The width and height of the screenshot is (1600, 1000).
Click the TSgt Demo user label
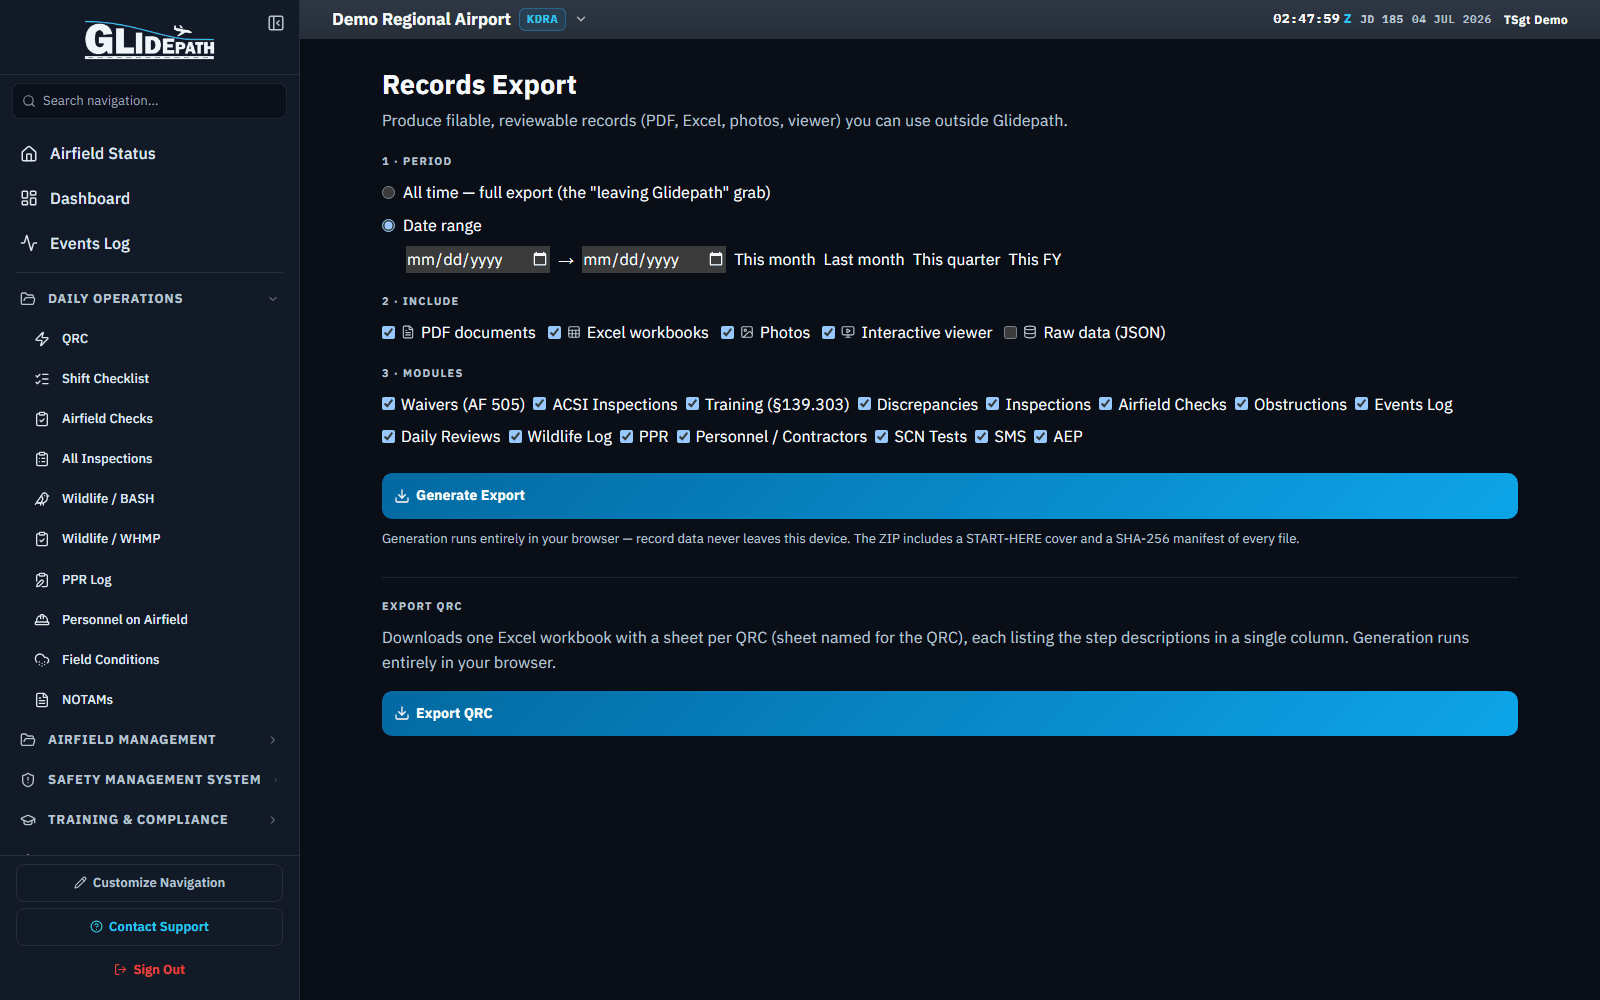click(1535, 20)
